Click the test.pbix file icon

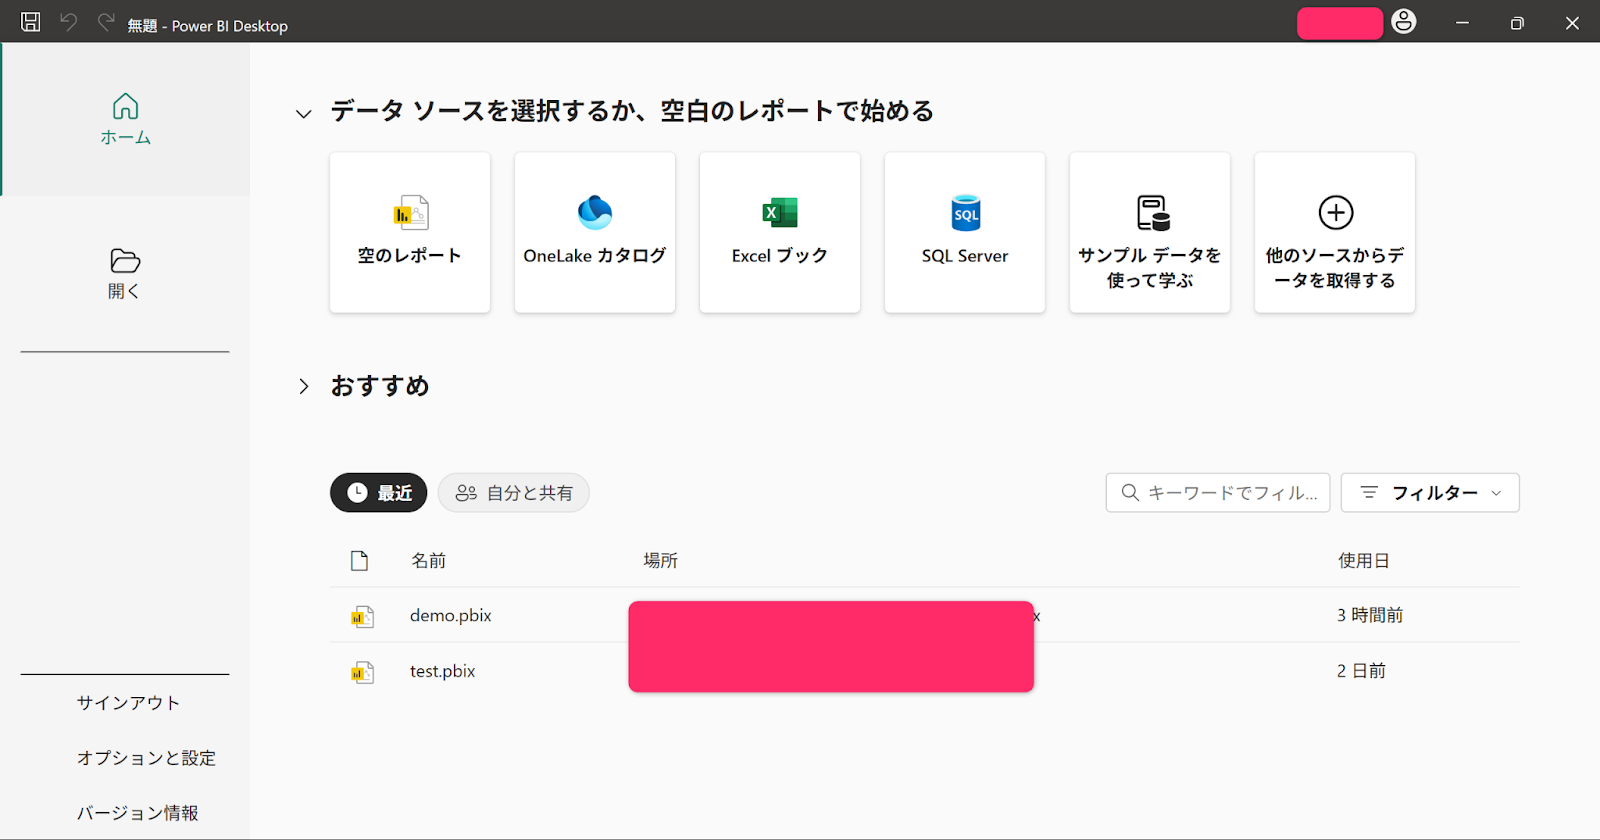tap(362, 673)
